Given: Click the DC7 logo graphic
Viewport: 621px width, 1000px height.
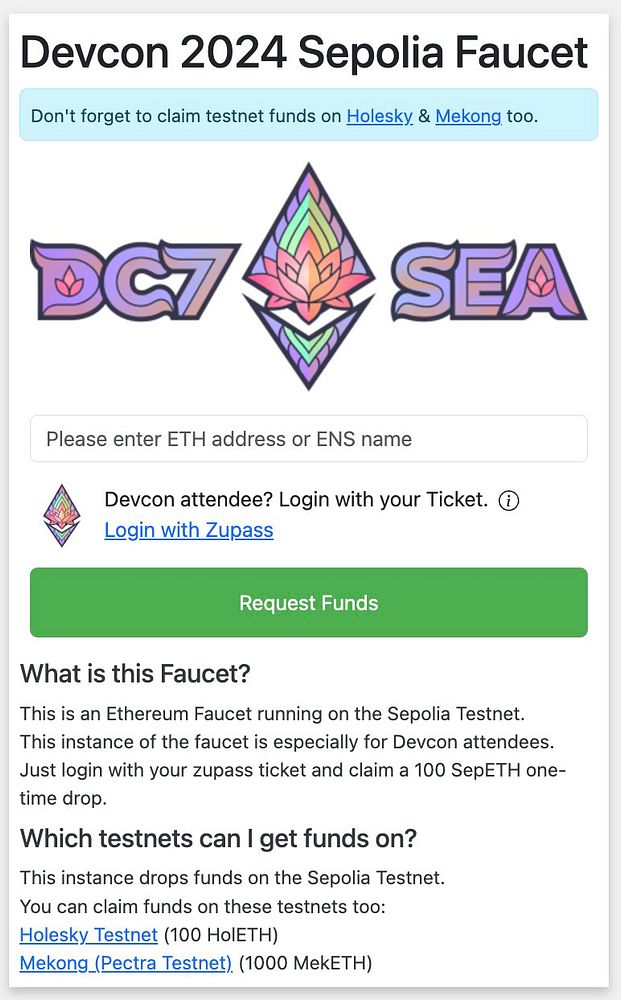Looking at the screenshot, I should [x=135, y=281].
